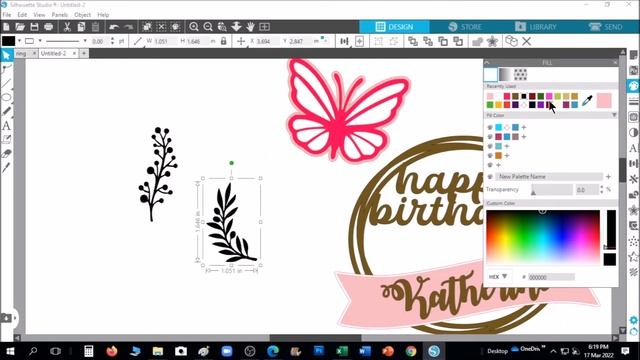Switch to the Untitled-2 document tab
This screenshot has width=640, height=360.
(53, 53)
